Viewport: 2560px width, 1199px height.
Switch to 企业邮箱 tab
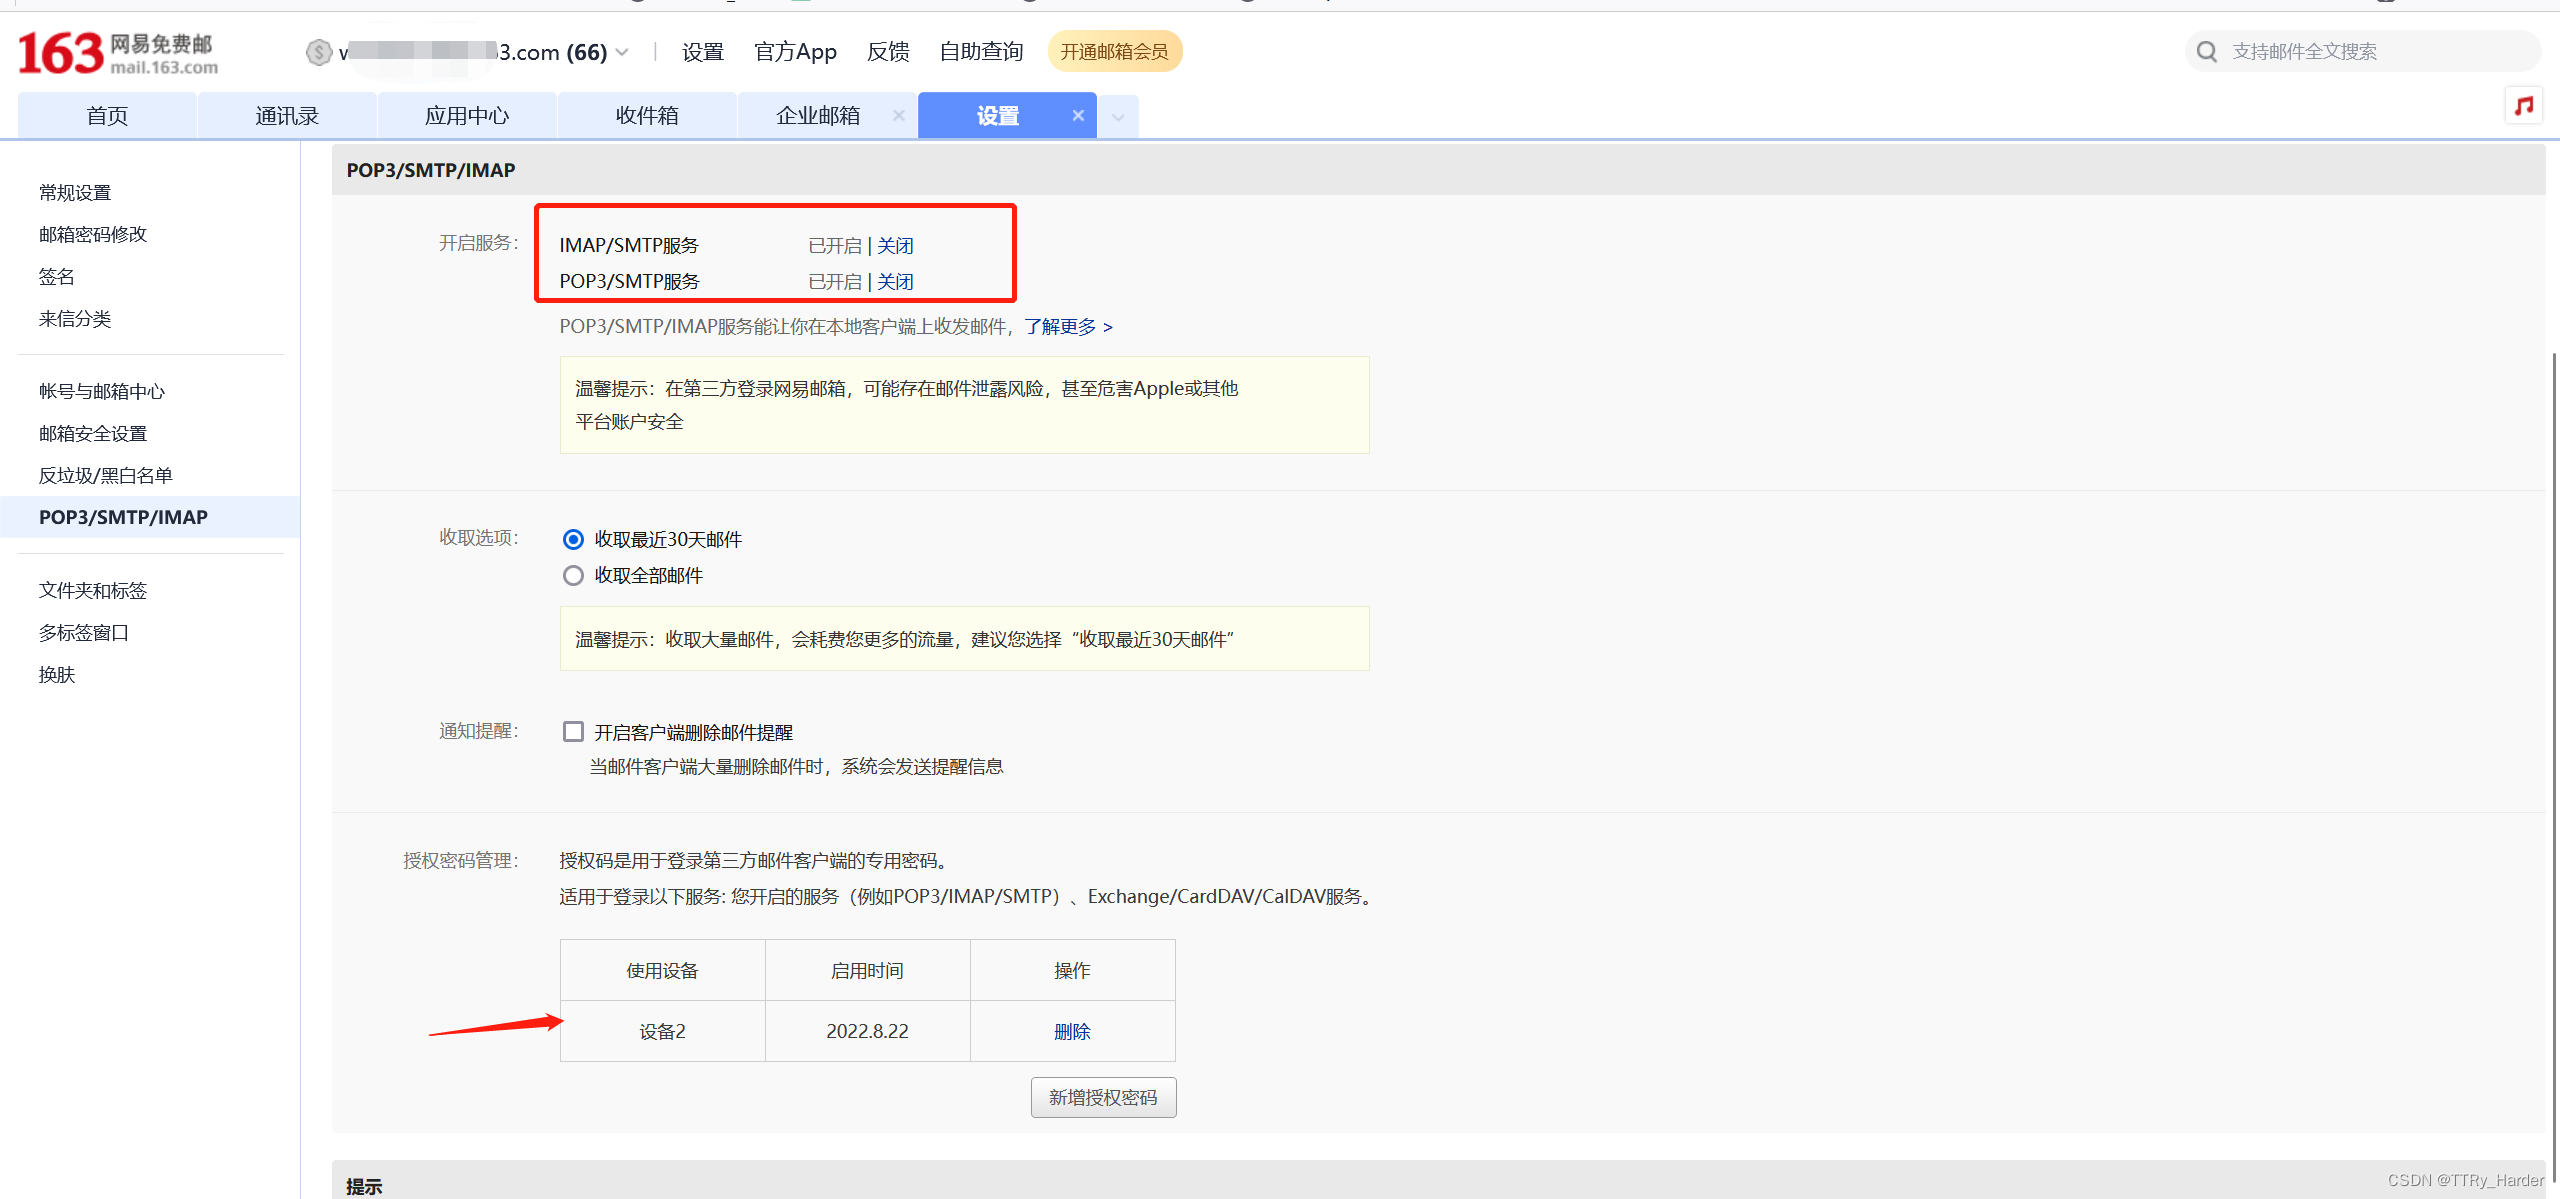818,116
